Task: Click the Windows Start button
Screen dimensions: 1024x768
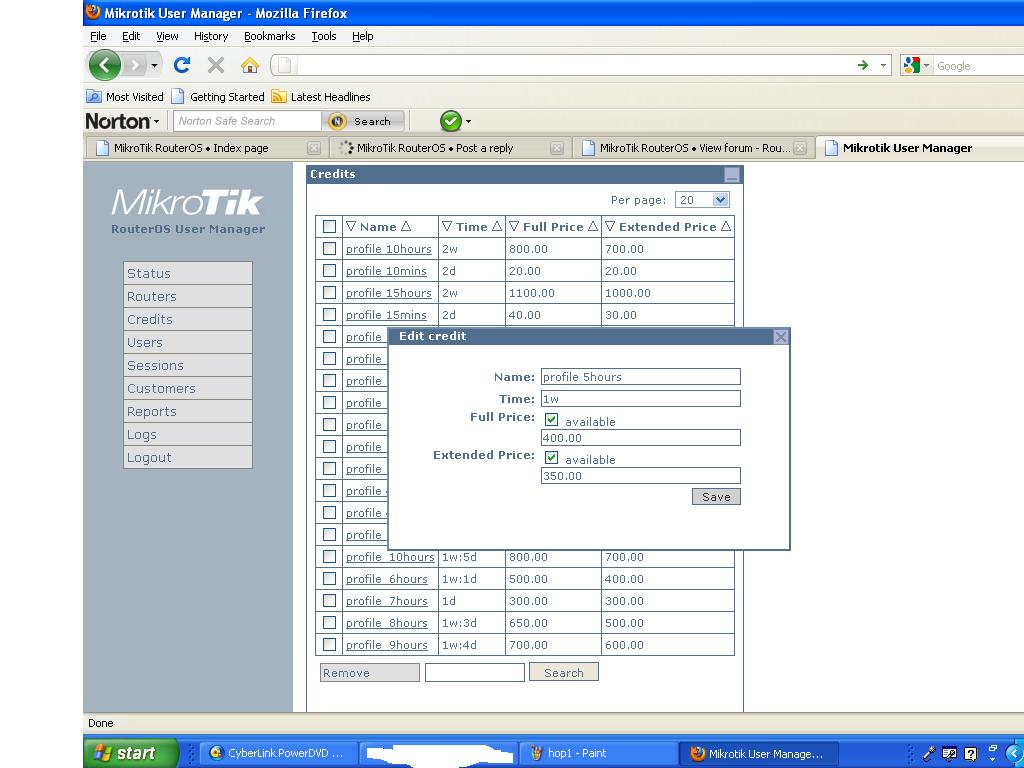Action: pyautogui.click(x=131, y=753)
